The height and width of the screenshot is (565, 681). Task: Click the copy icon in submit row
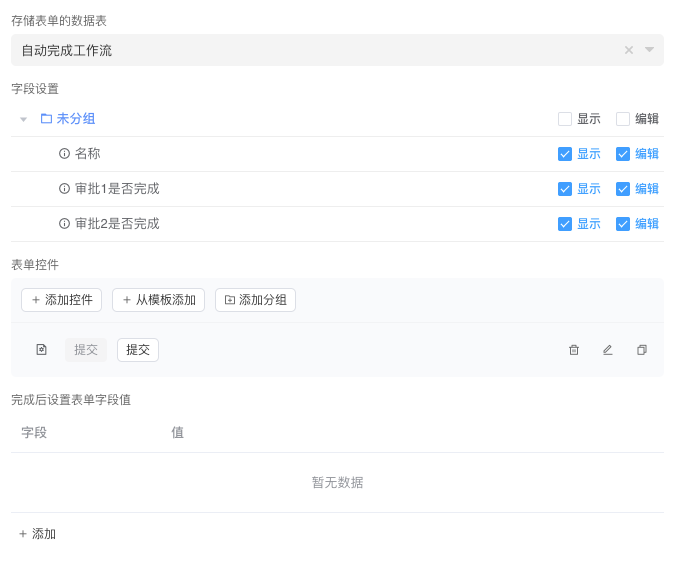pyautogui.click(x=641, y=350)
